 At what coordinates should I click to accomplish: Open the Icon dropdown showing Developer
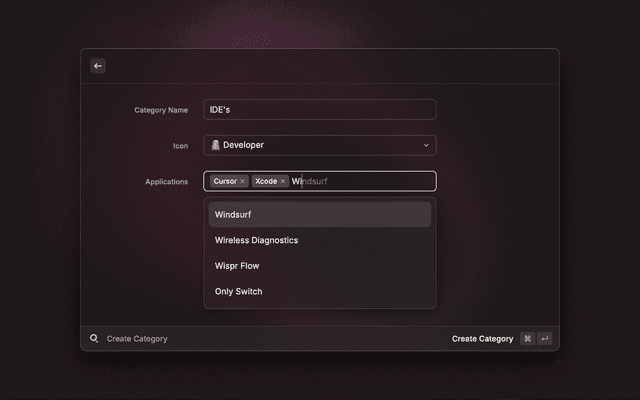[319, 145]
